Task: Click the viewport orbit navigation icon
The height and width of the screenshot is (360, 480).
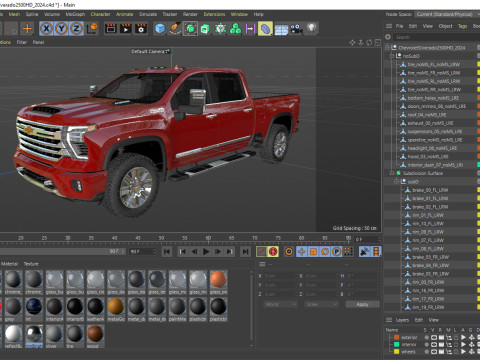Action: pos(369,43)
